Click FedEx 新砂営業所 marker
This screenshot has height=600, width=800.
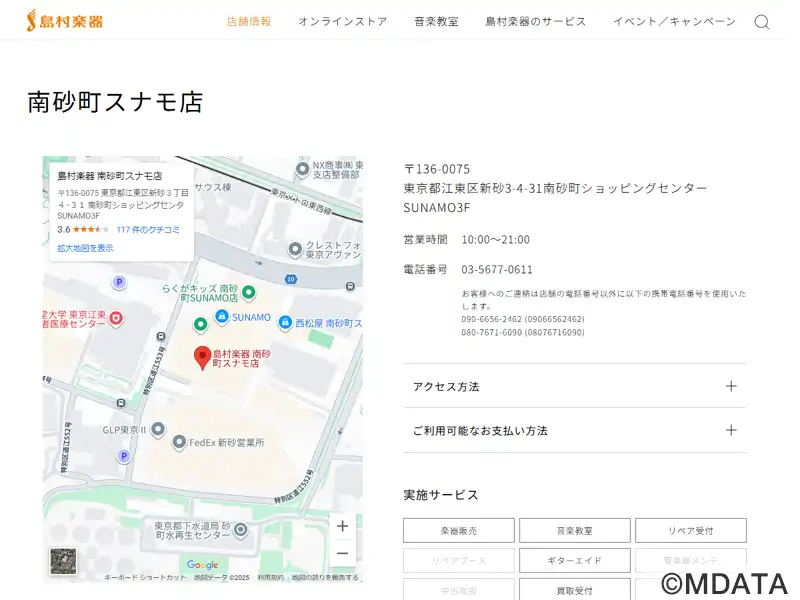pyautogui.click(x=179, y=442)
